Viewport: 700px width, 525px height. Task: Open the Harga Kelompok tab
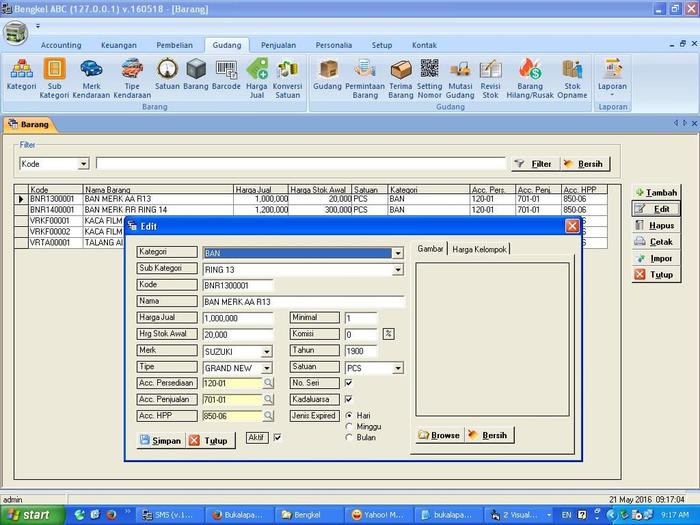point(479,249)
